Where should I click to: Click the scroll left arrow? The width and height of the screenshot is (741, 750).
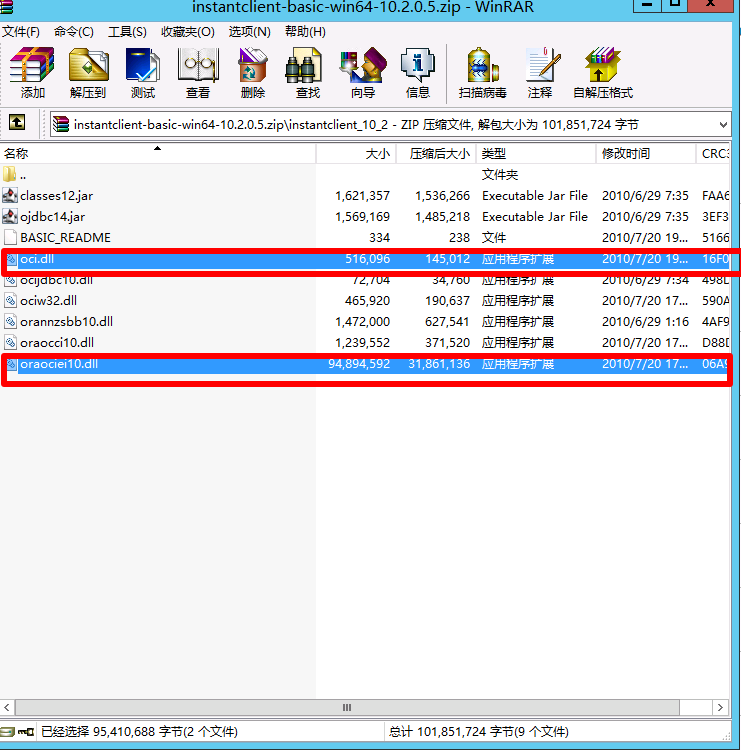[x=7, y=707]
